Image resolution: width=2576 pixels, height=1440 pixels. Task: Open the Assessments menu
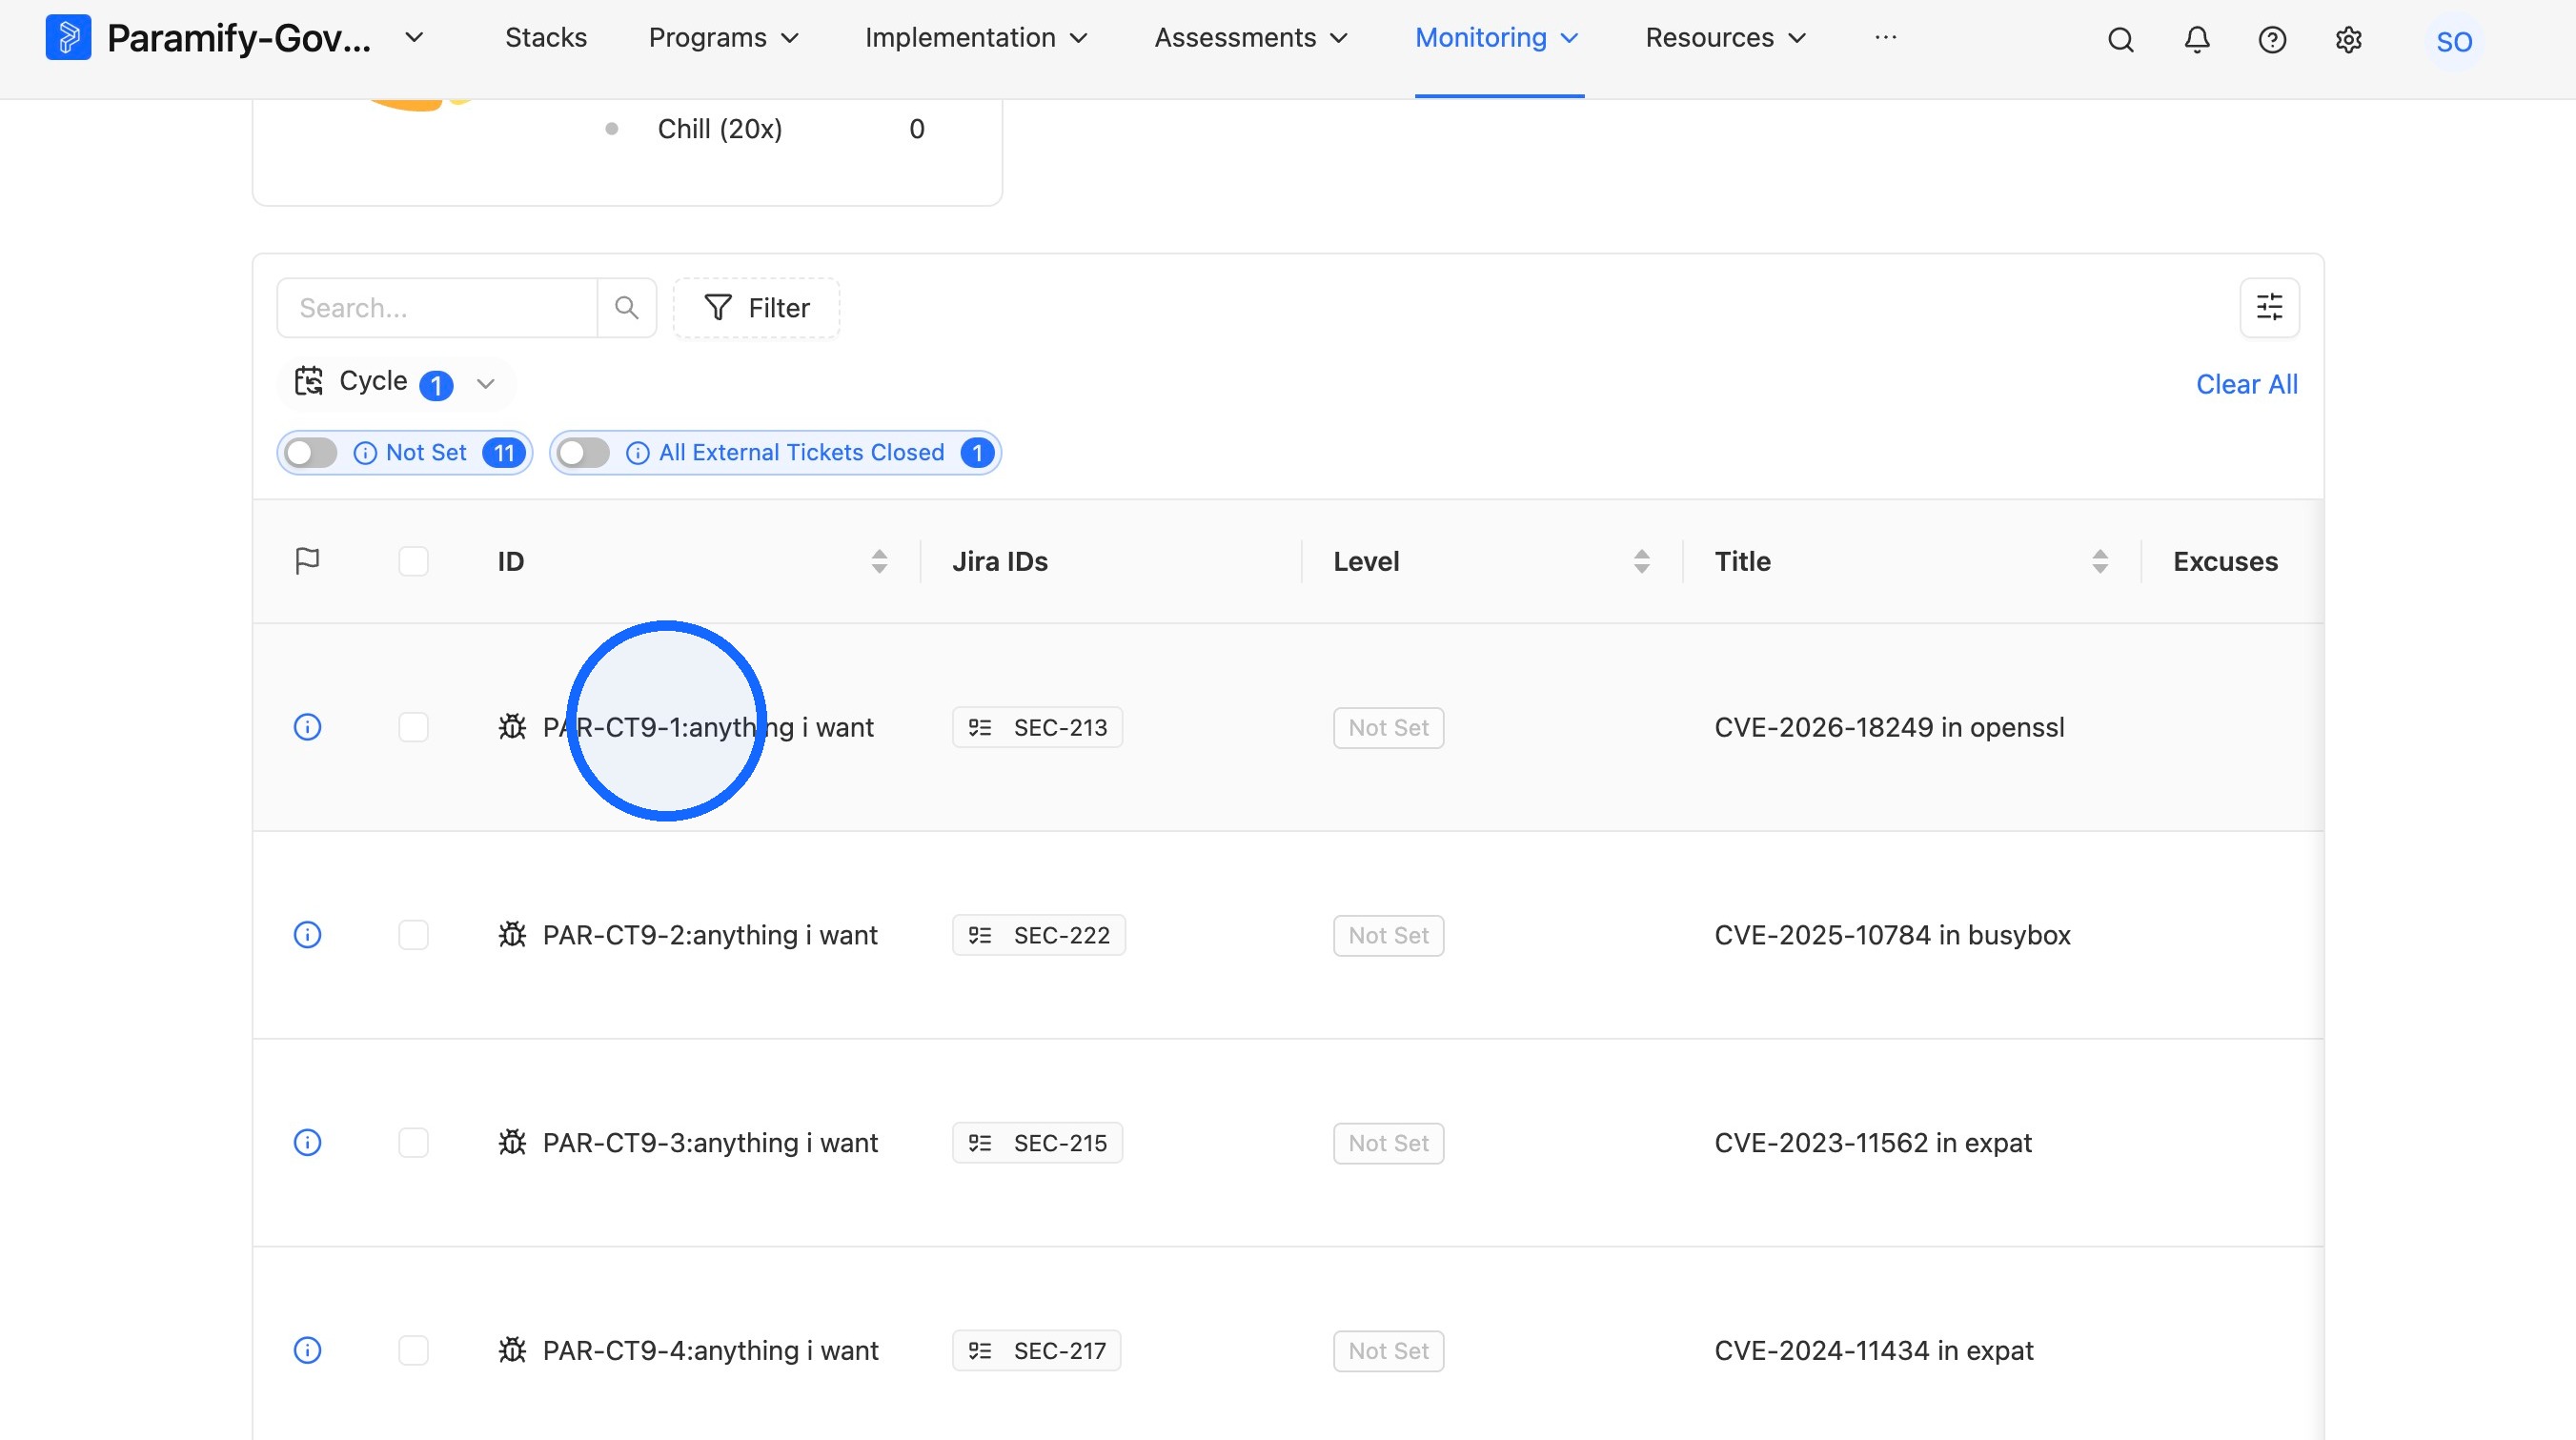pyautogui.click(x=1251, y=38)
